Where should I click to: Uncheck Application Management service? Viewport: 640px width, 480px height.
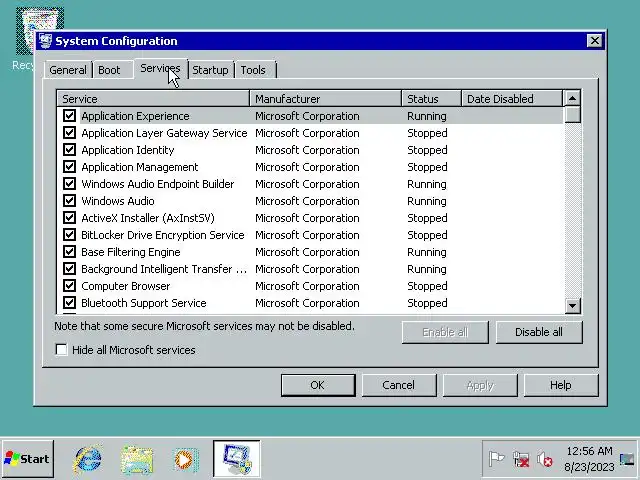pos(69,167)
